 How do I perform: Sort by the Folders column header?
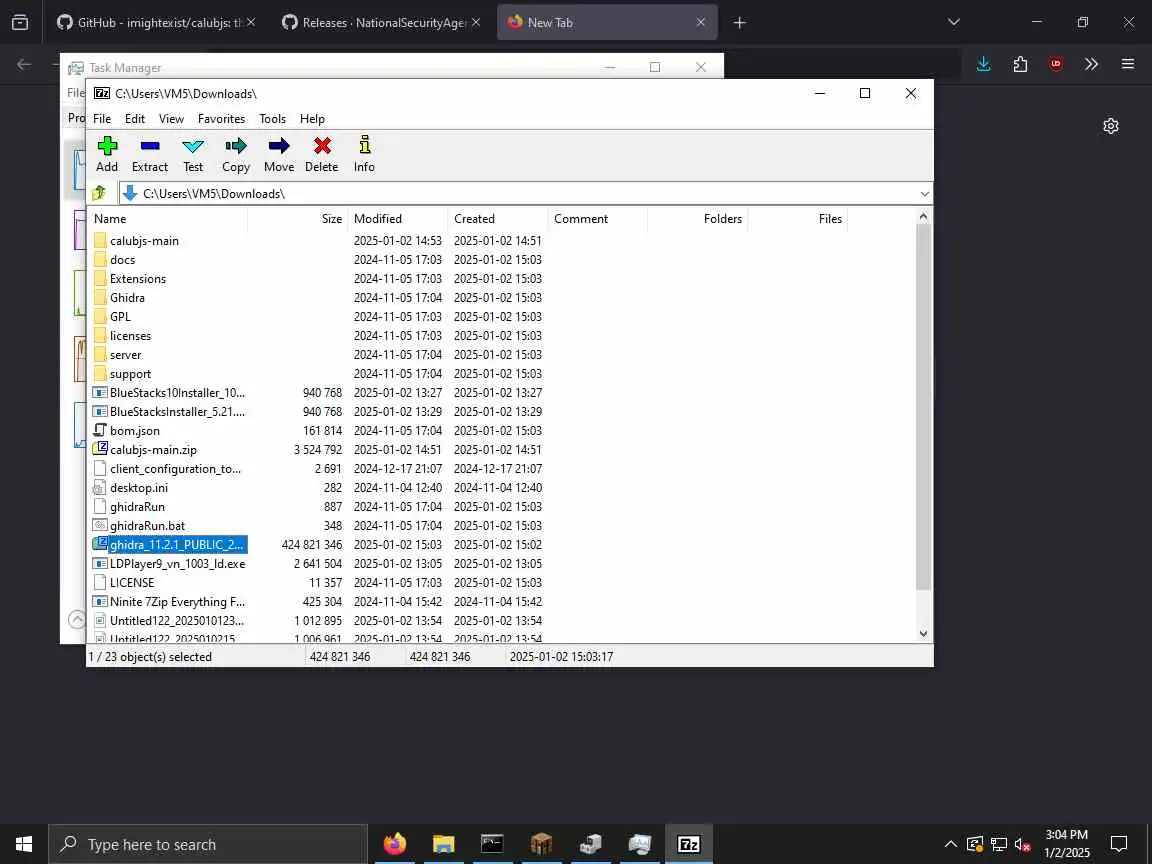(697, 218)
